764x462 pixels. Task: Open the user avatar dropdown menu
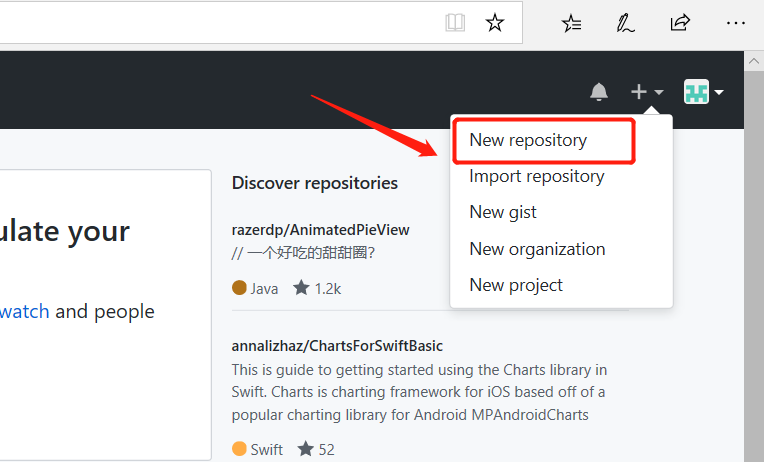point(704,92)
